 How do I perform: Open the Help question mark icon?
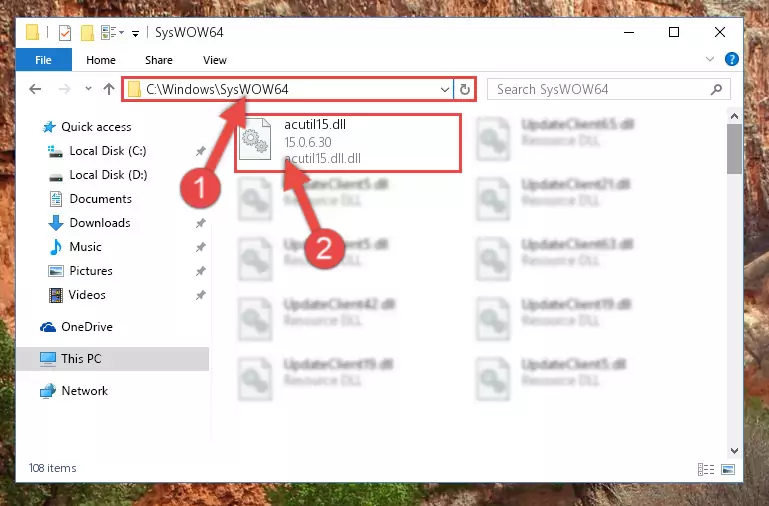pyautogui.click(x=732, y=59)
